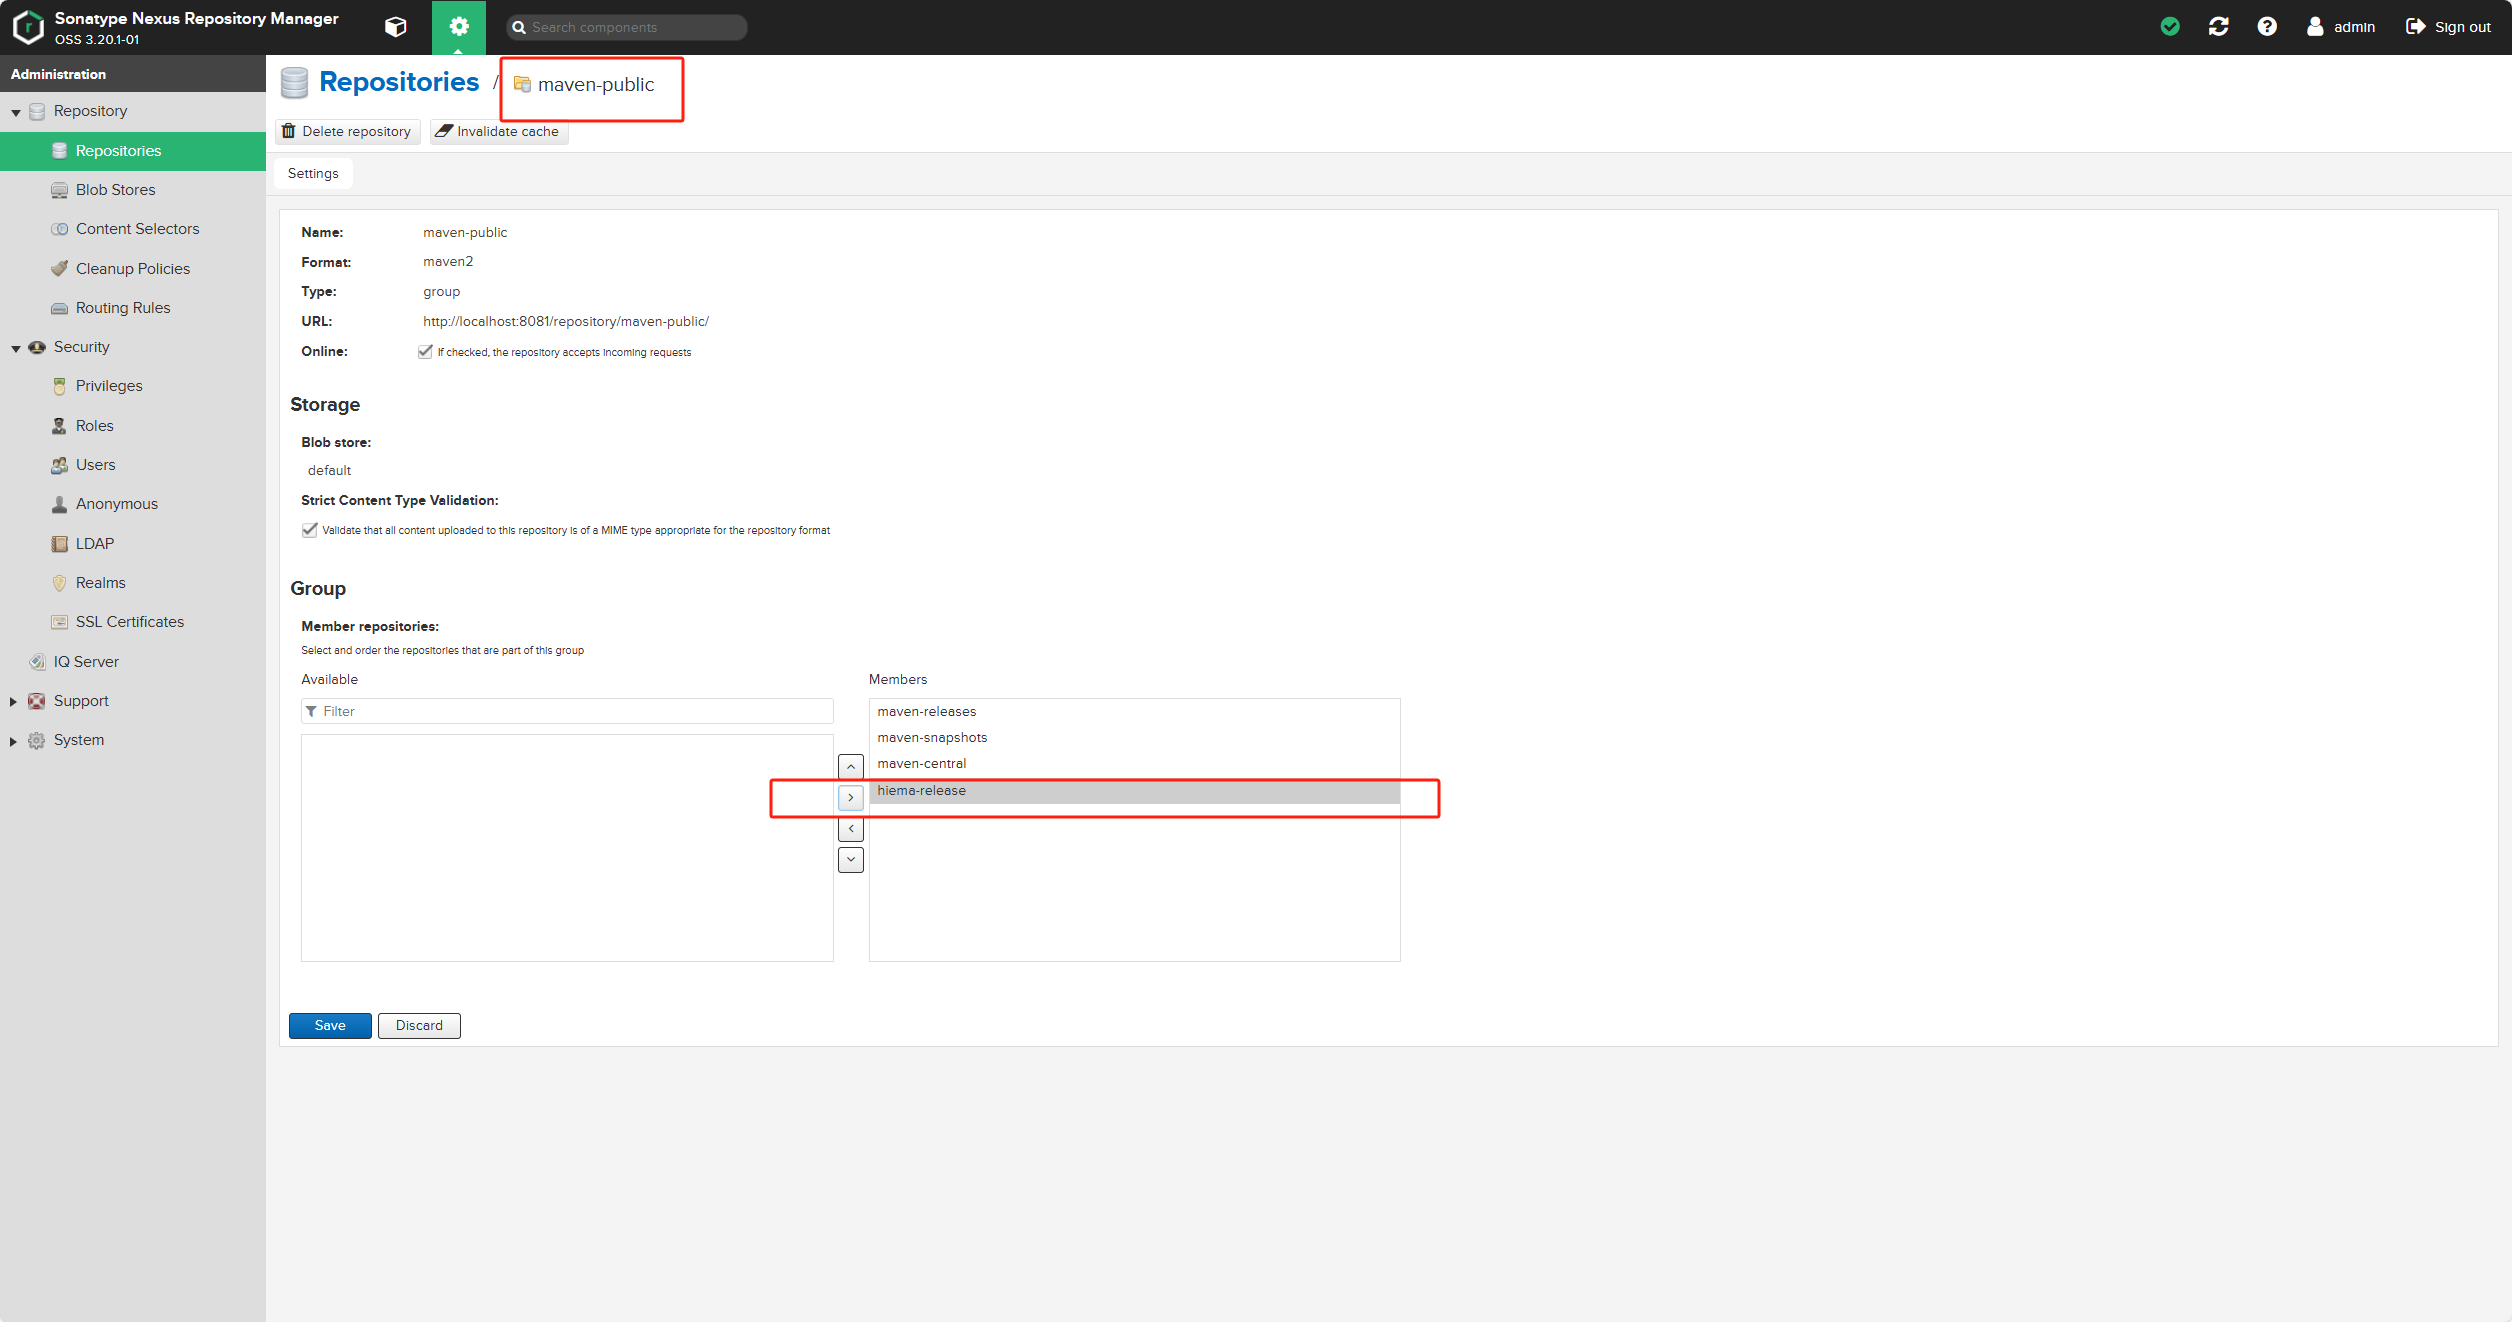
Task: Click the Discard button
Action: click(419, 1026)
